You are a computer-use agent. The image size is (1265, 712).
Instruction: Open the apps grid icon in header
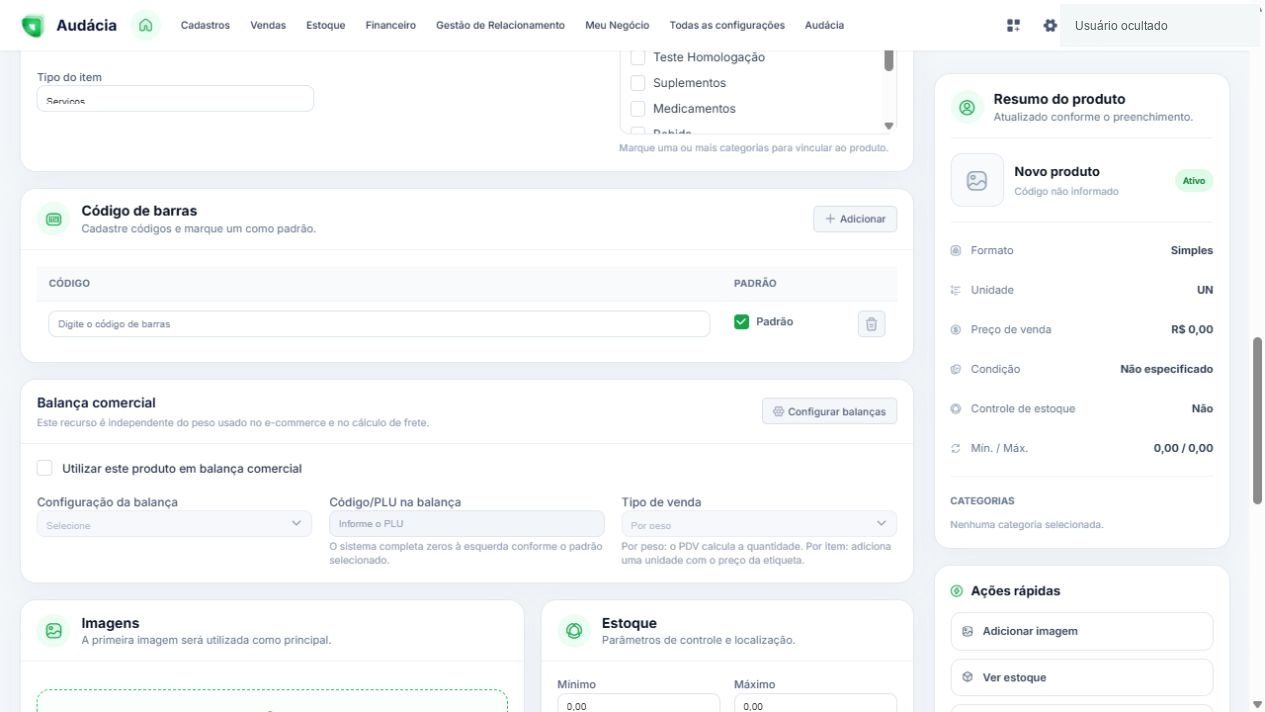click(x=1014, y=25)
